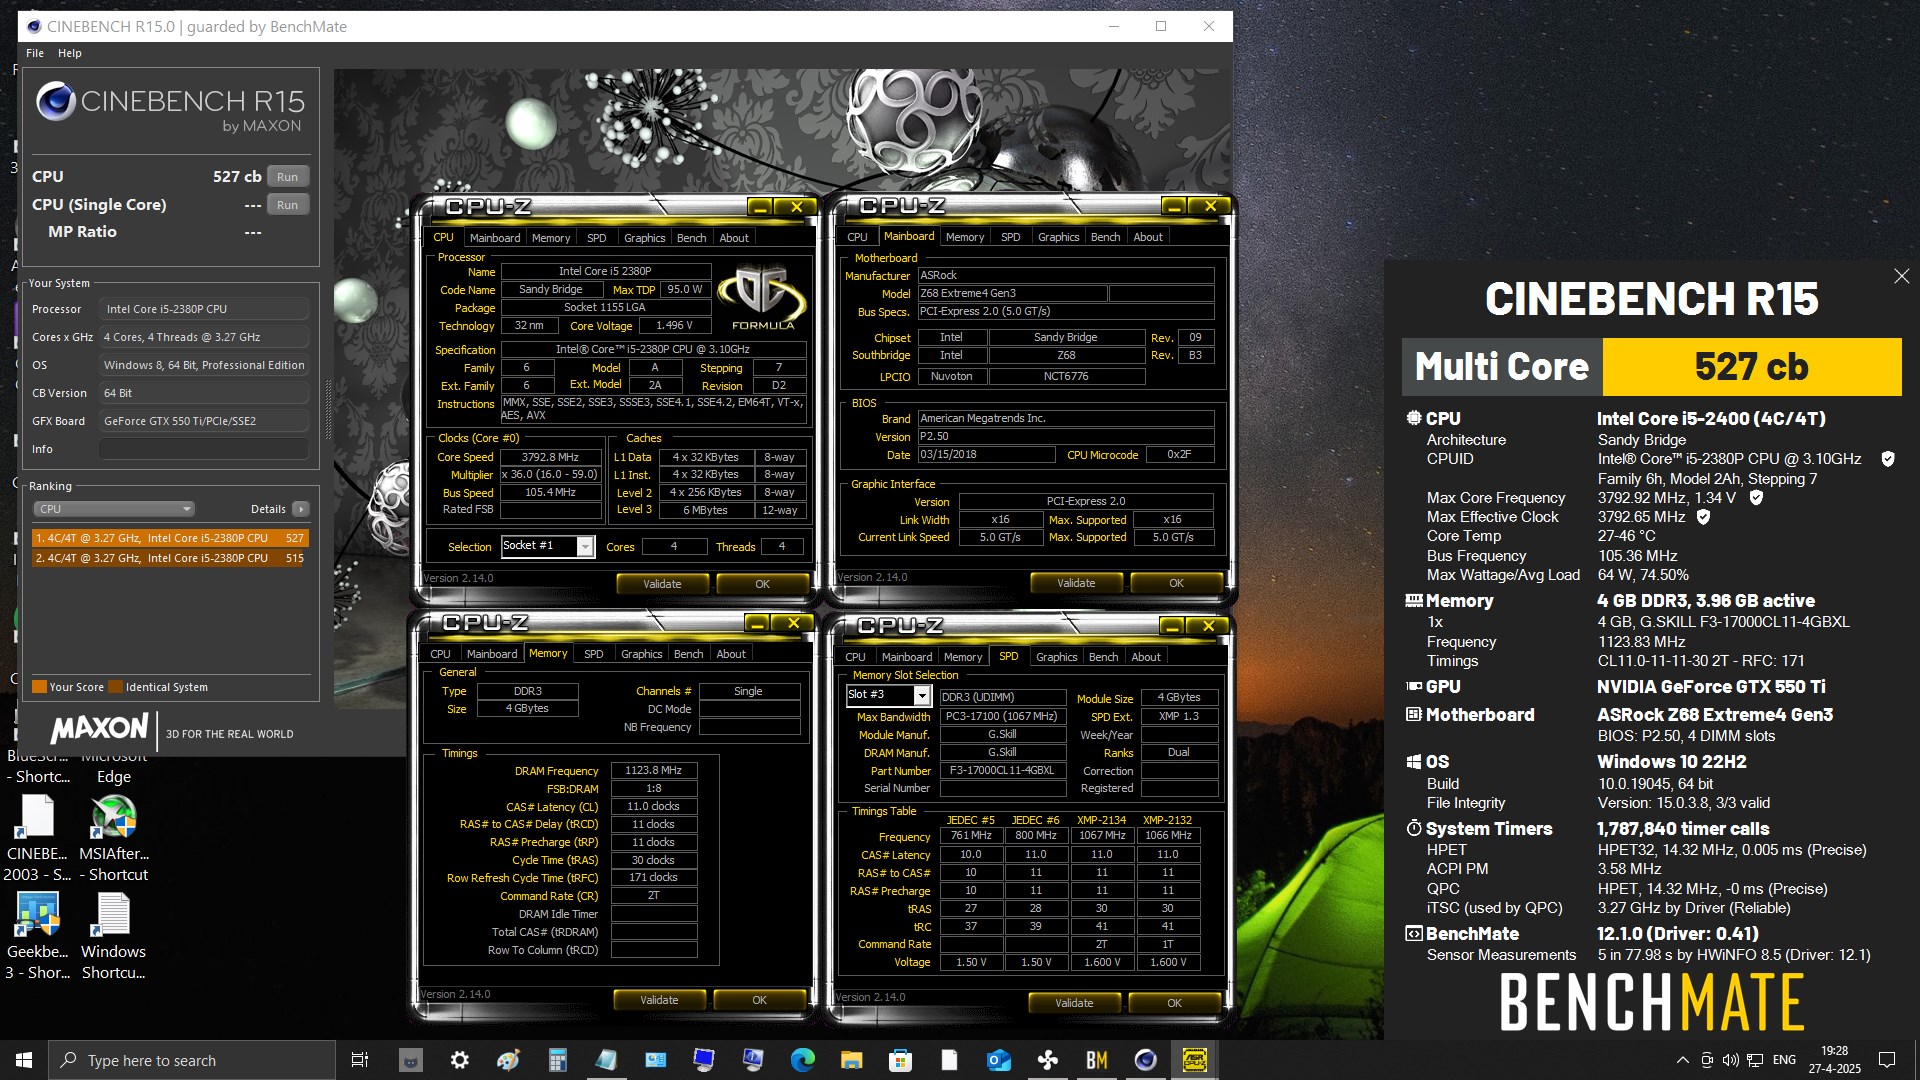
Task: Run the CPU Single Core benchmark
Action: point(288,205)
